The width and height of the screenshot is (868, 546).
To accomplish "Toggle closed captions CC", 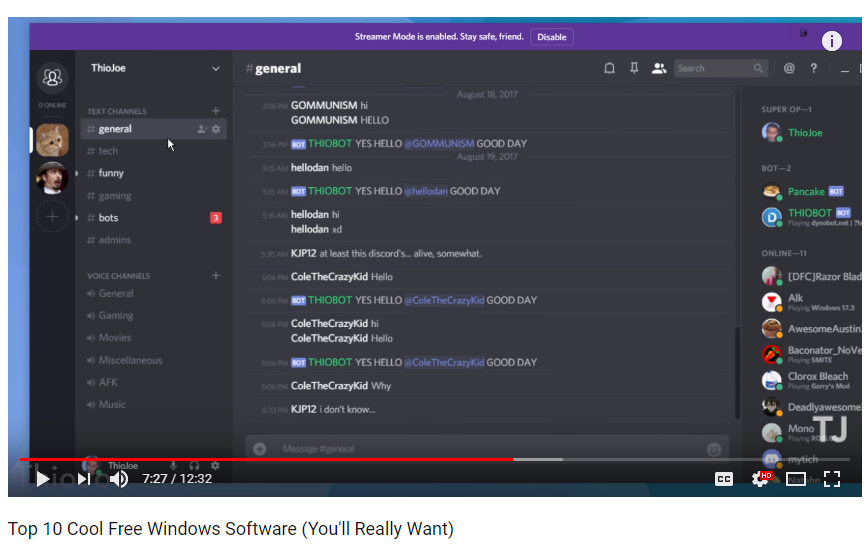I will tap(724, 480).
